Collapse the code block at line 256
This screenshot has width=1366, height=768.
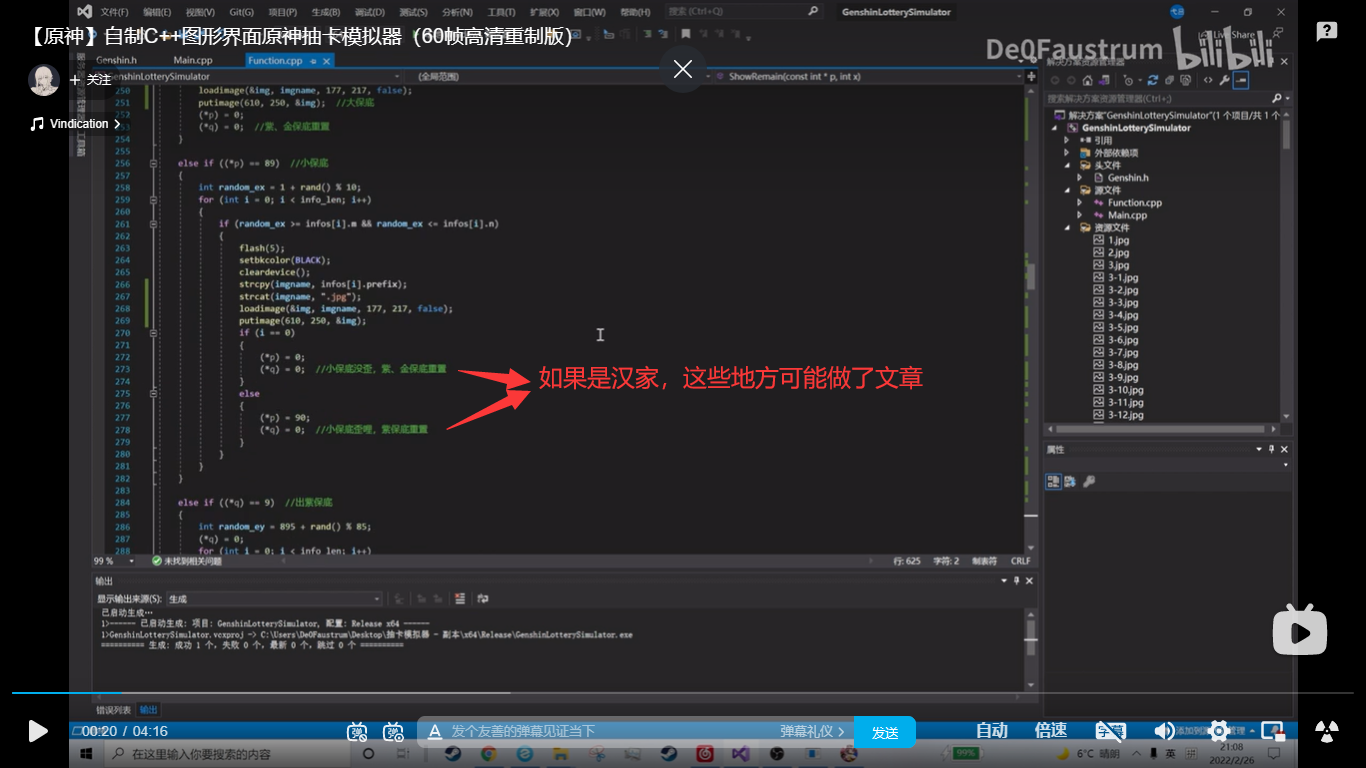click(153, 163)
